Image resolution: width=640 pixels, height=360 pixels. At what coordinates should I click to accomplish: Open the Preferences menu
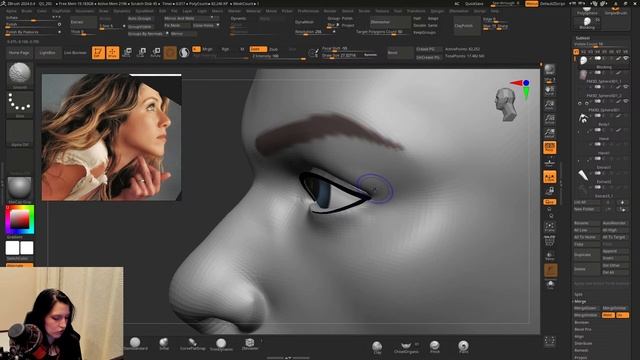308,11
